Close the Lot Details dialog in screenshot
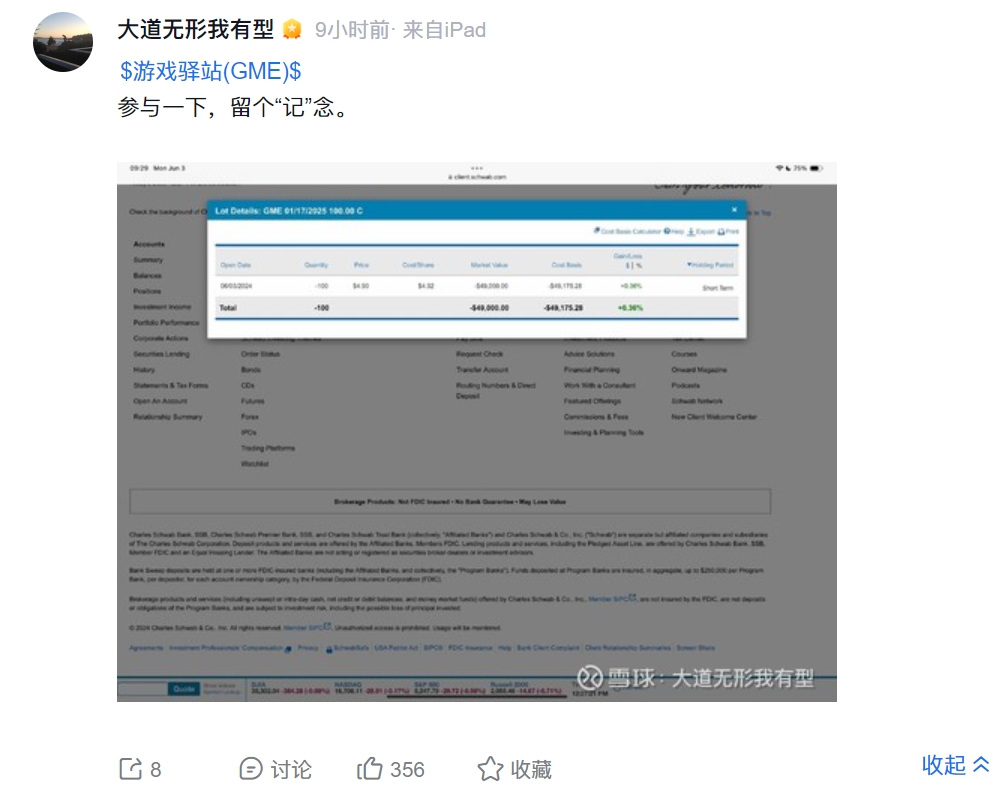1008x795 pixels. coord(734,210)
